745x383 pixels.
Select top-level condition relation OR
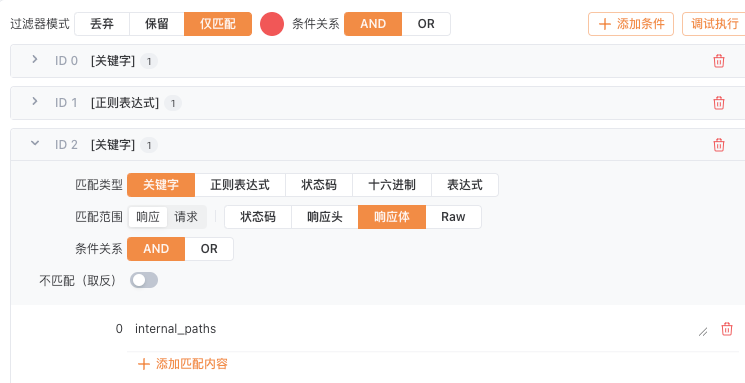pos(426,24)
